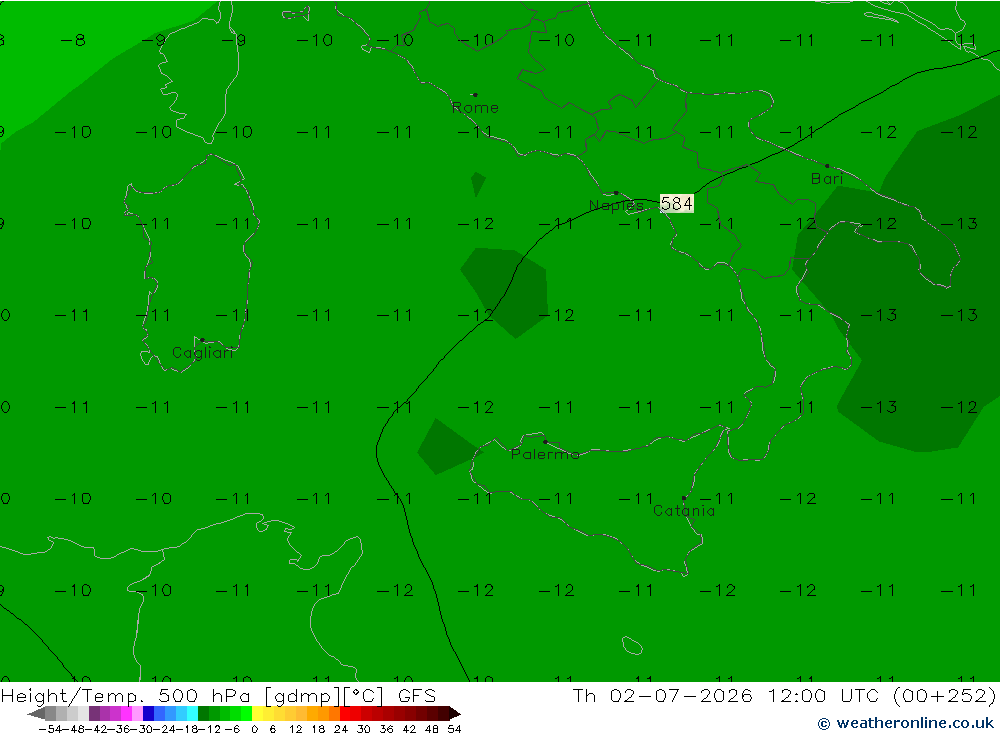1000x733 pixels.
Task: Open the weatheronline.co.uk copyright link
Action: [906, 723]
